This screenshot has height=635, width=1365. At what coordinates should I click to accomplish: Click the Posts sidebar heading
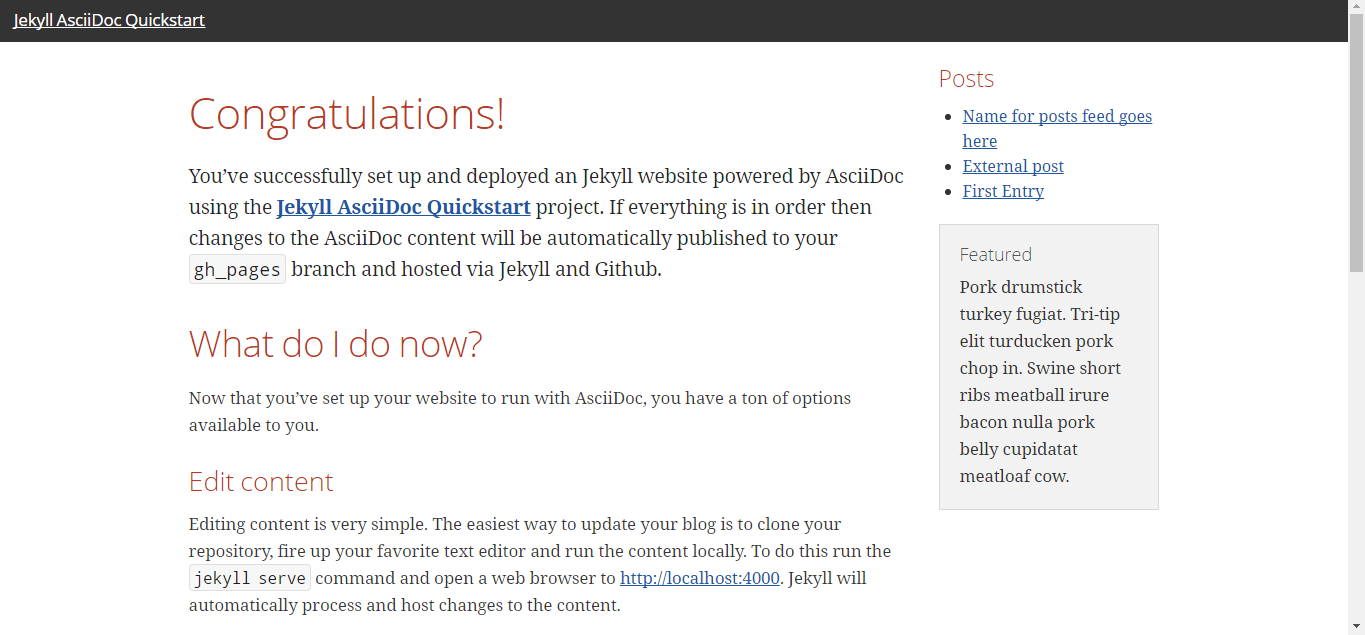coord(966,78)
